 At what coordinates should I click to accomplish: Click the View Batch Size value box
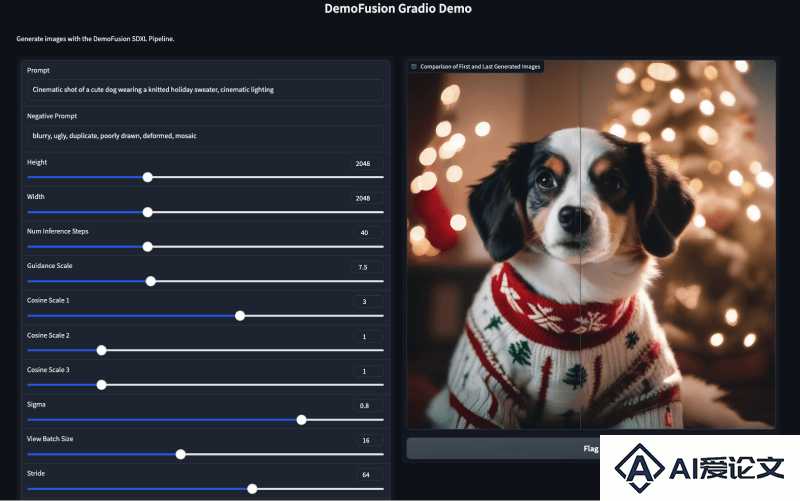click(x=369, y=440)
